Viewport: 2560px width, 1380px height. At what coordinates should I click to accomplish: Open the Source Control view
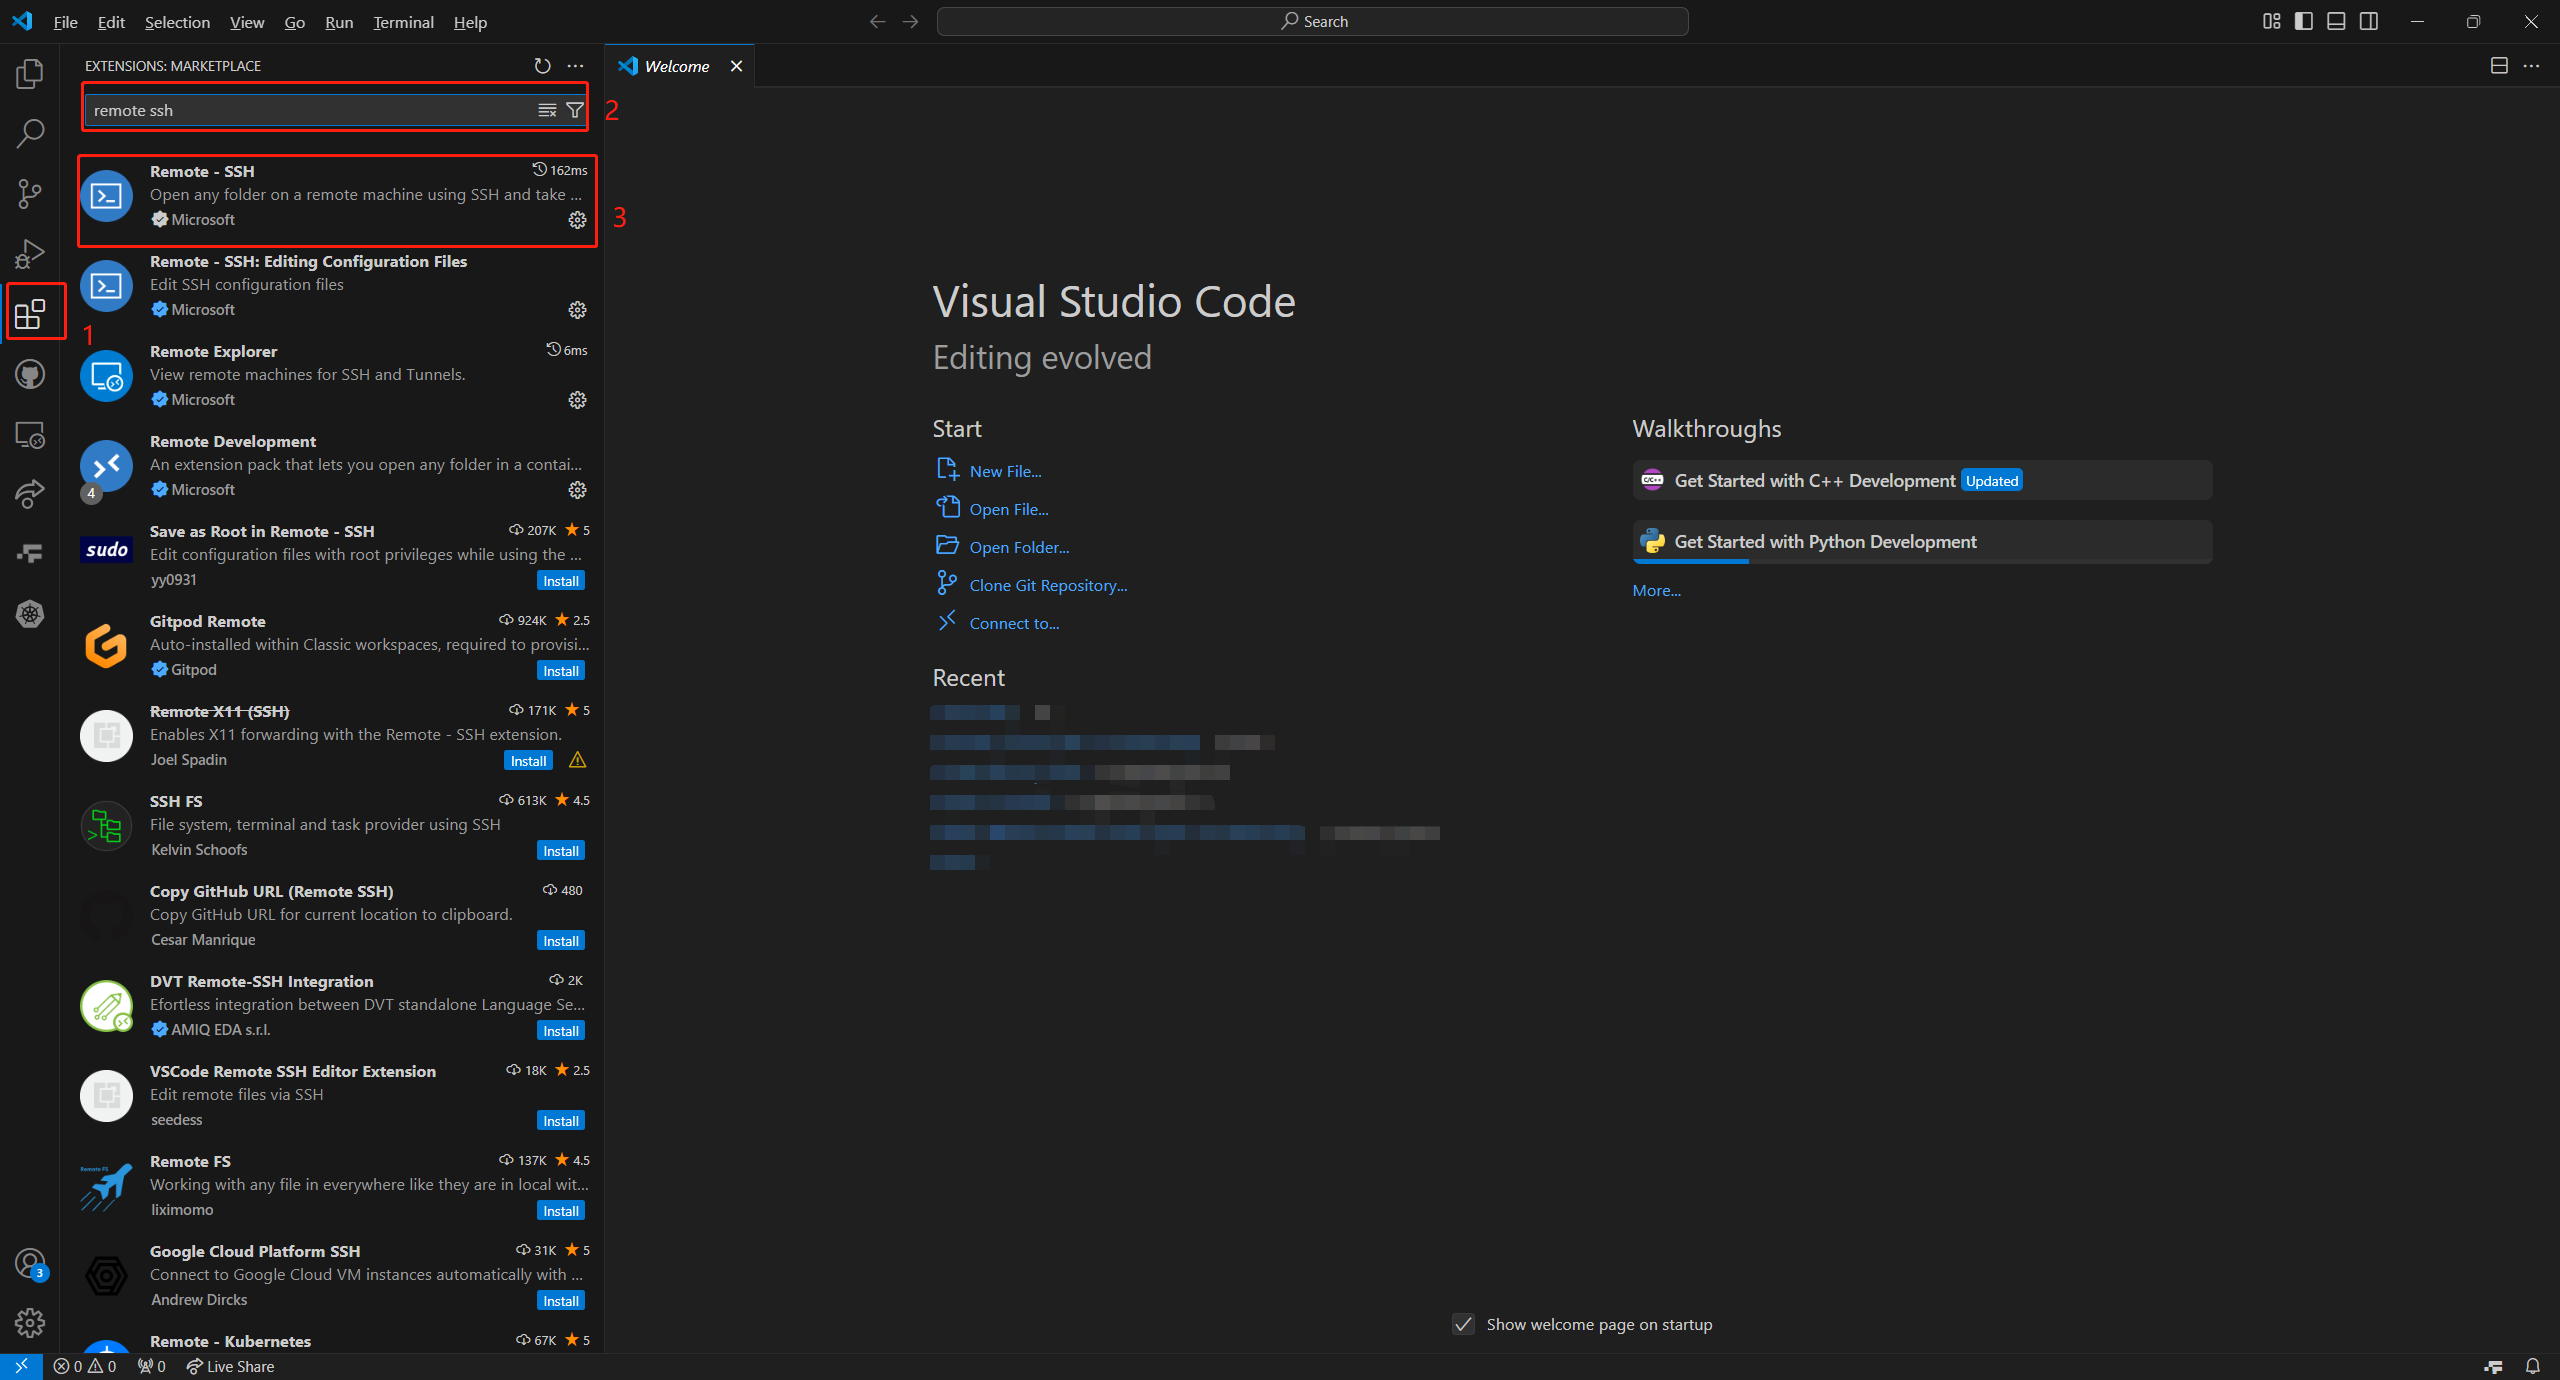(x=30, y=193)
